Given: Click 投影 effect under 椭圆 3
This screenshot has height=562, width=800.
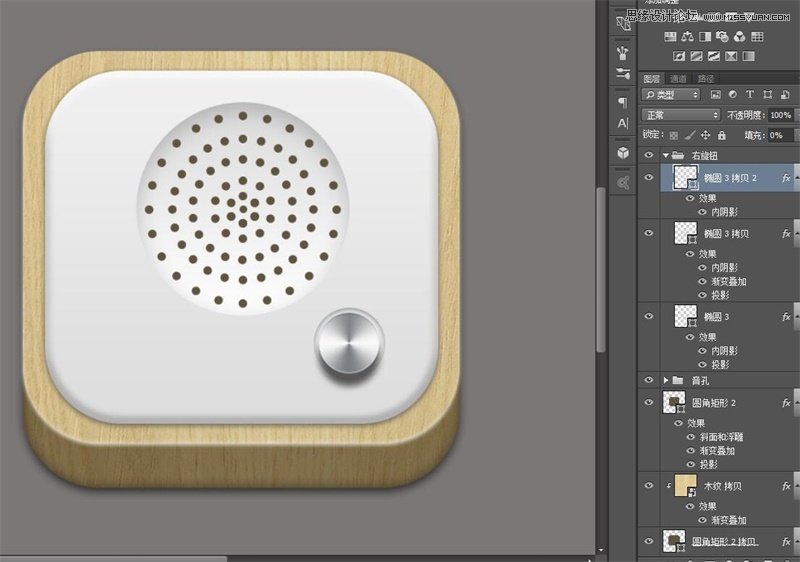Looking at the screenshot, I should [720, 365].
